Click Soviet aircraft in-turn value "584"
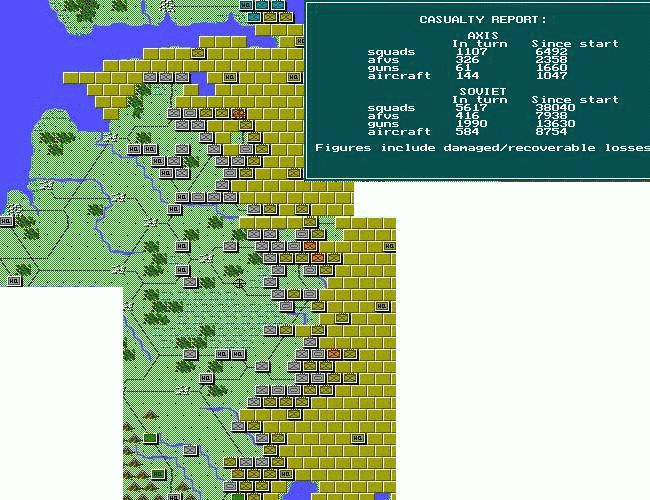The width and height of the screenshot is (650, 500). tap(467, 131)
